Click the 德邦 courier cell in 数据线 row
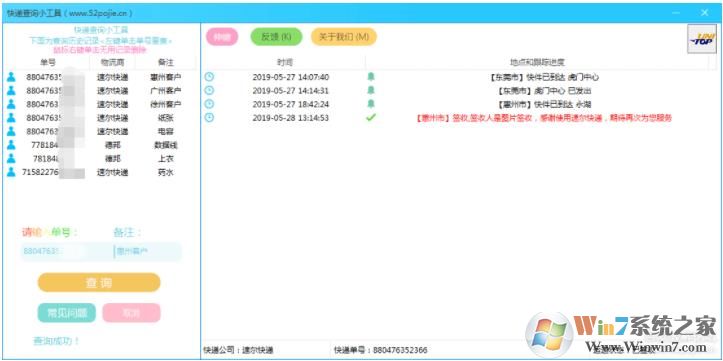The width and height of the screenshot is (723, 361). [113, 145]
